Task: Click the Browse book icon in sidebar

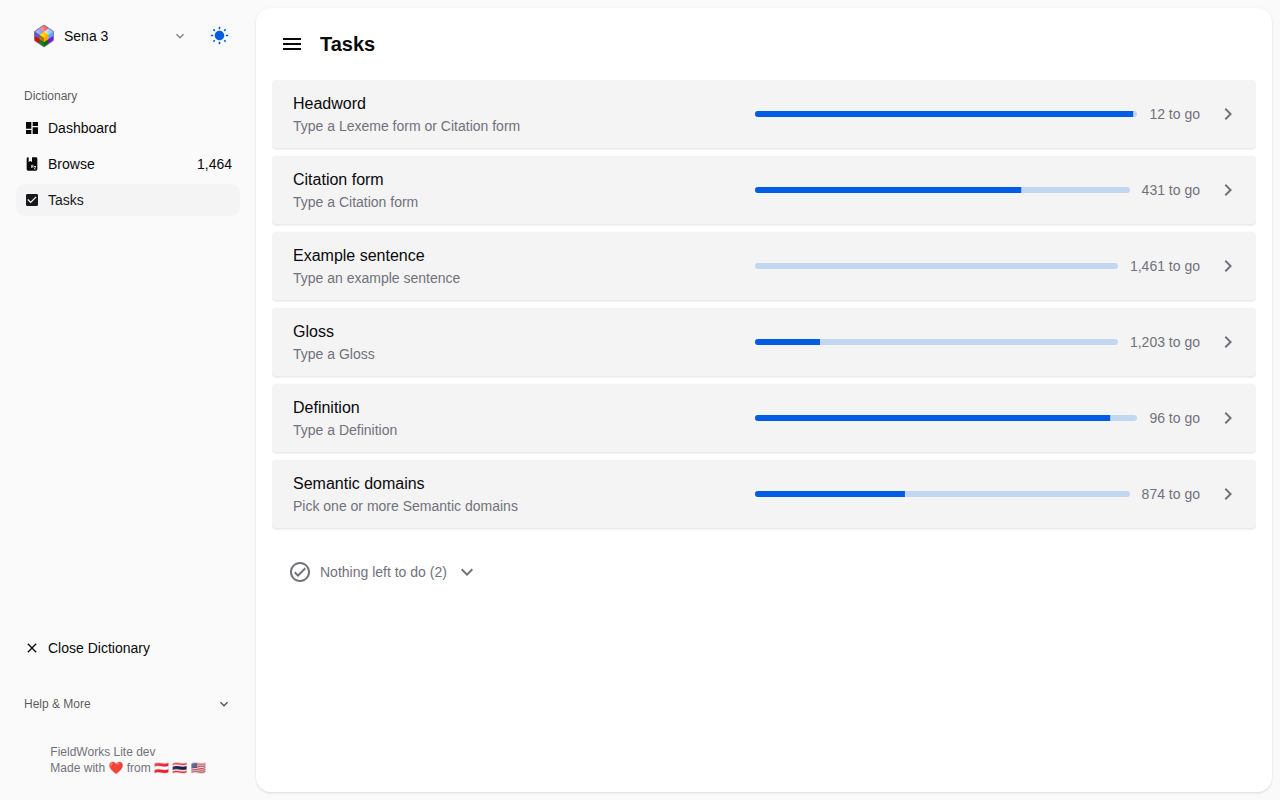Action: (x=32, y=164)
